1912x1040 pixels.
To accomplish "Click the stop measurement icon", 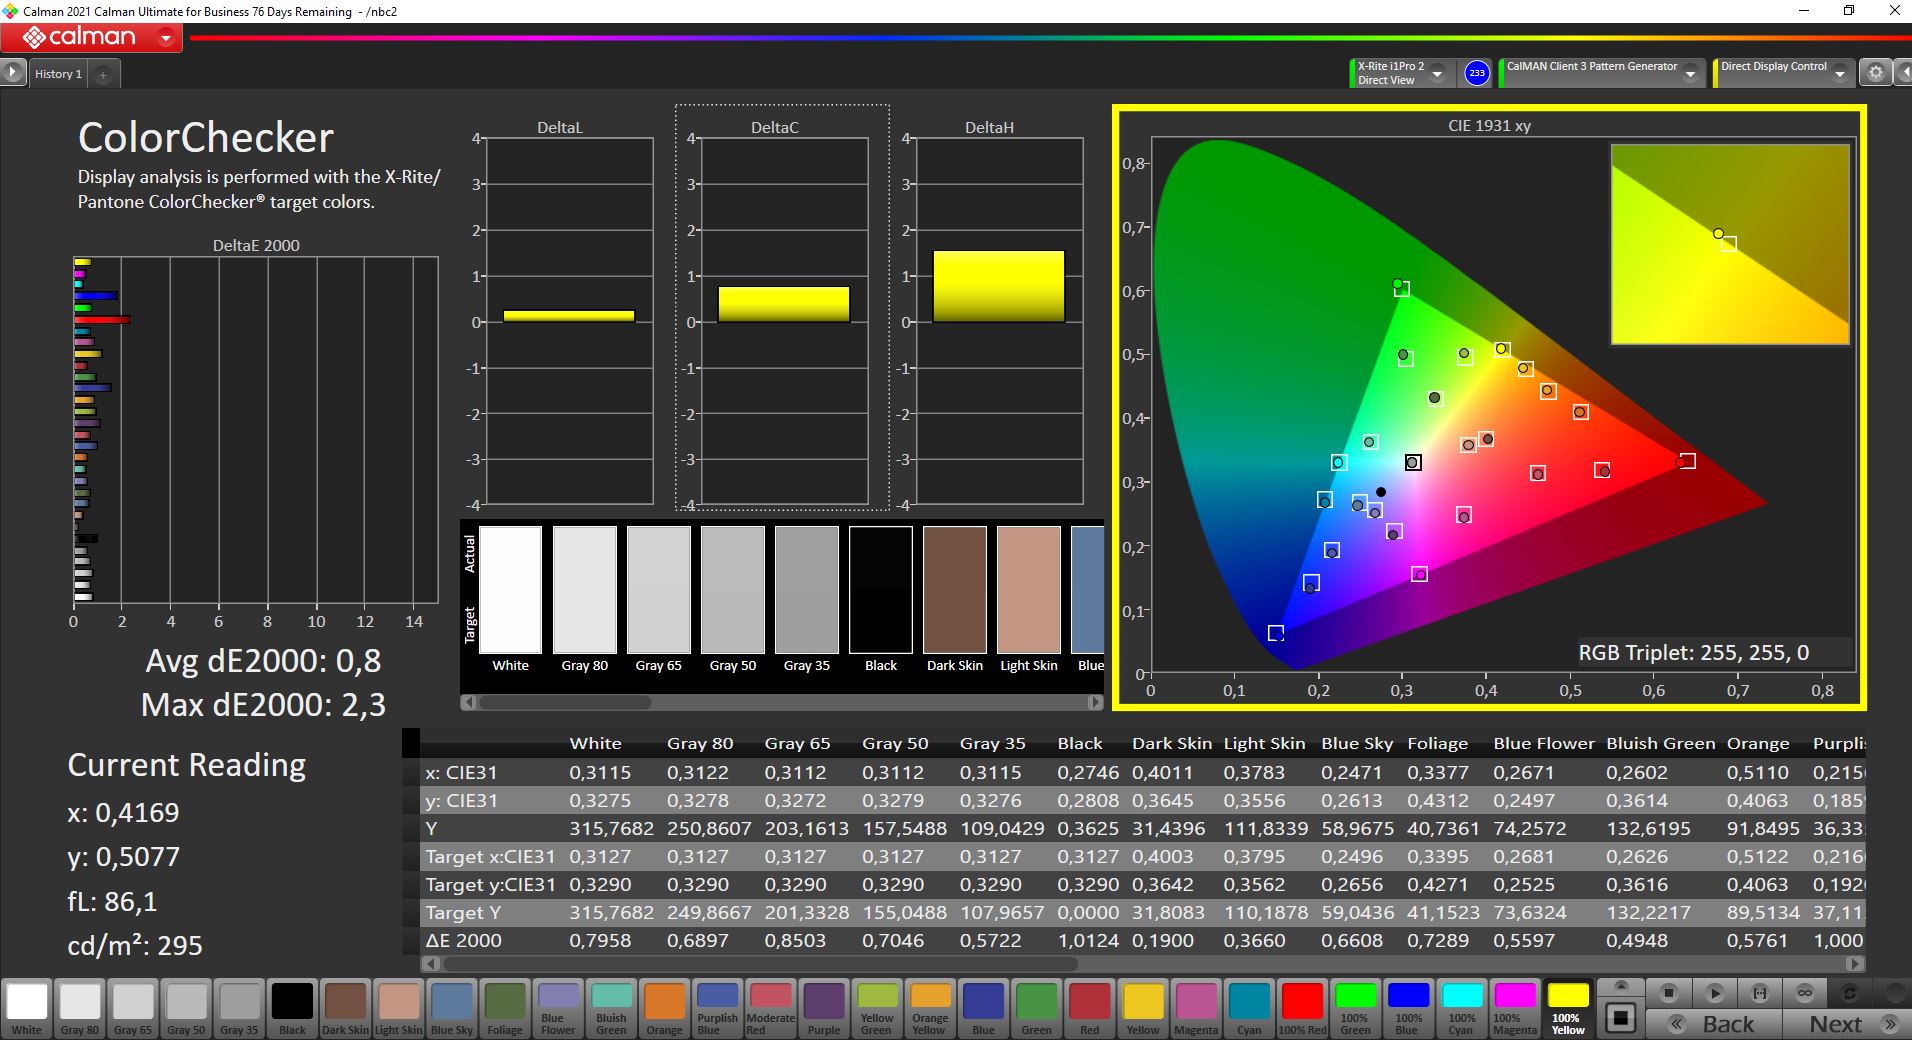I will 1668,993.
